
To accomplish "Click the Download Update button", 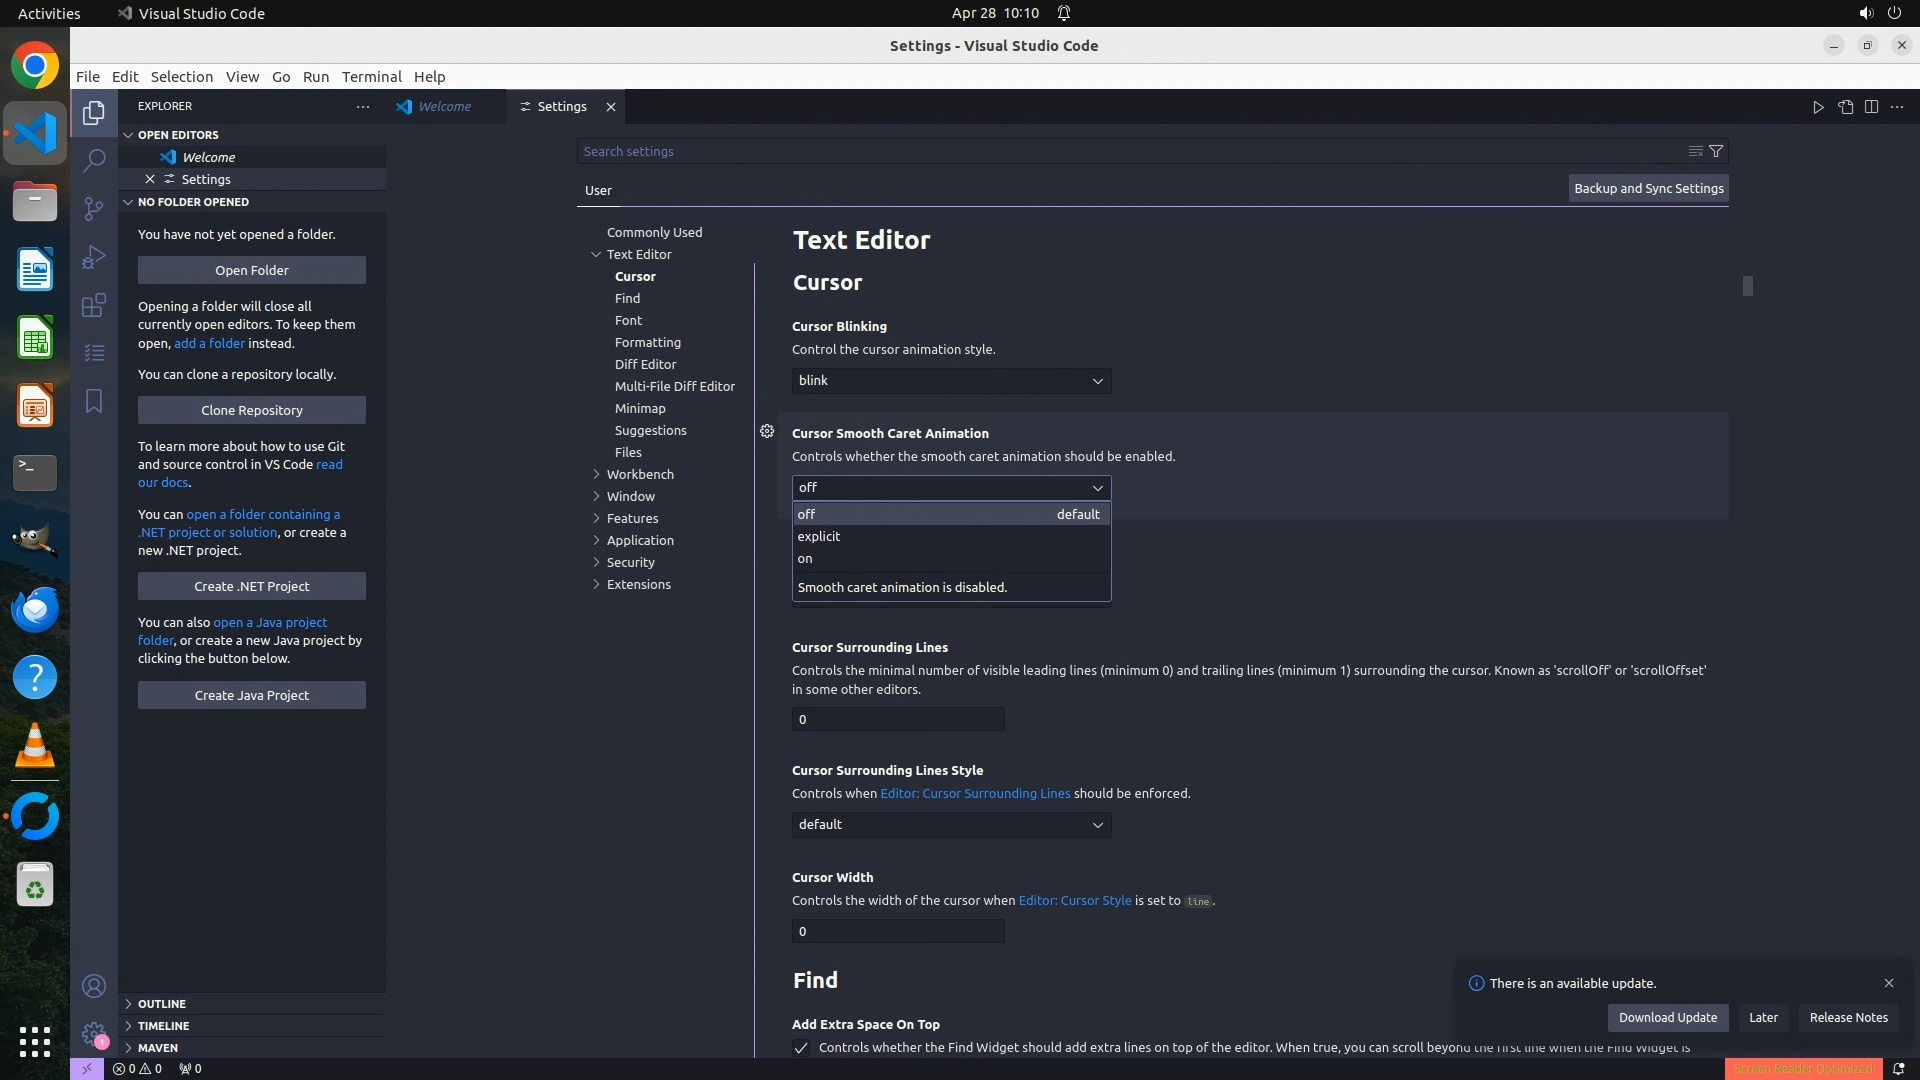I will coord(1667,1017).
